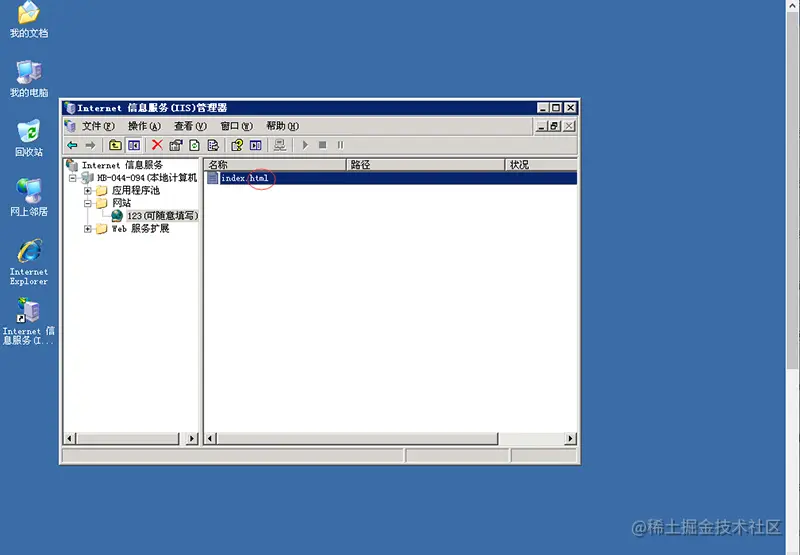Click the Start item play icon
The image size is (800, 555).
point(305,145)
